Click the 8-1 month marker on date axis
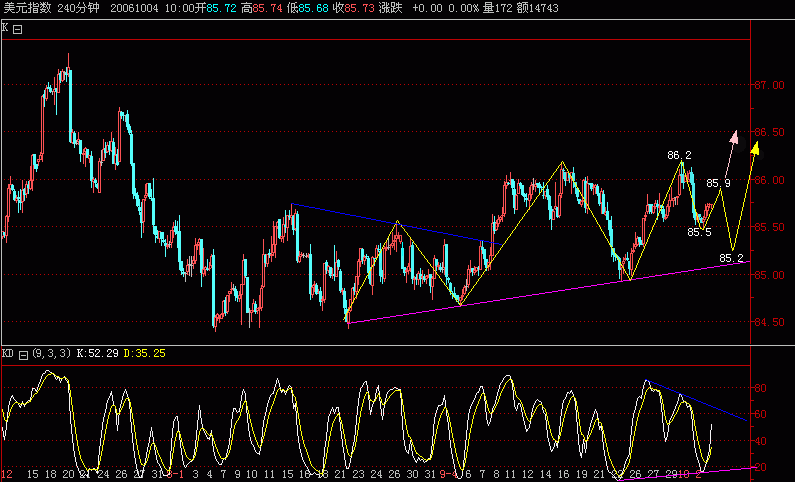 click(x=175, y=474)
